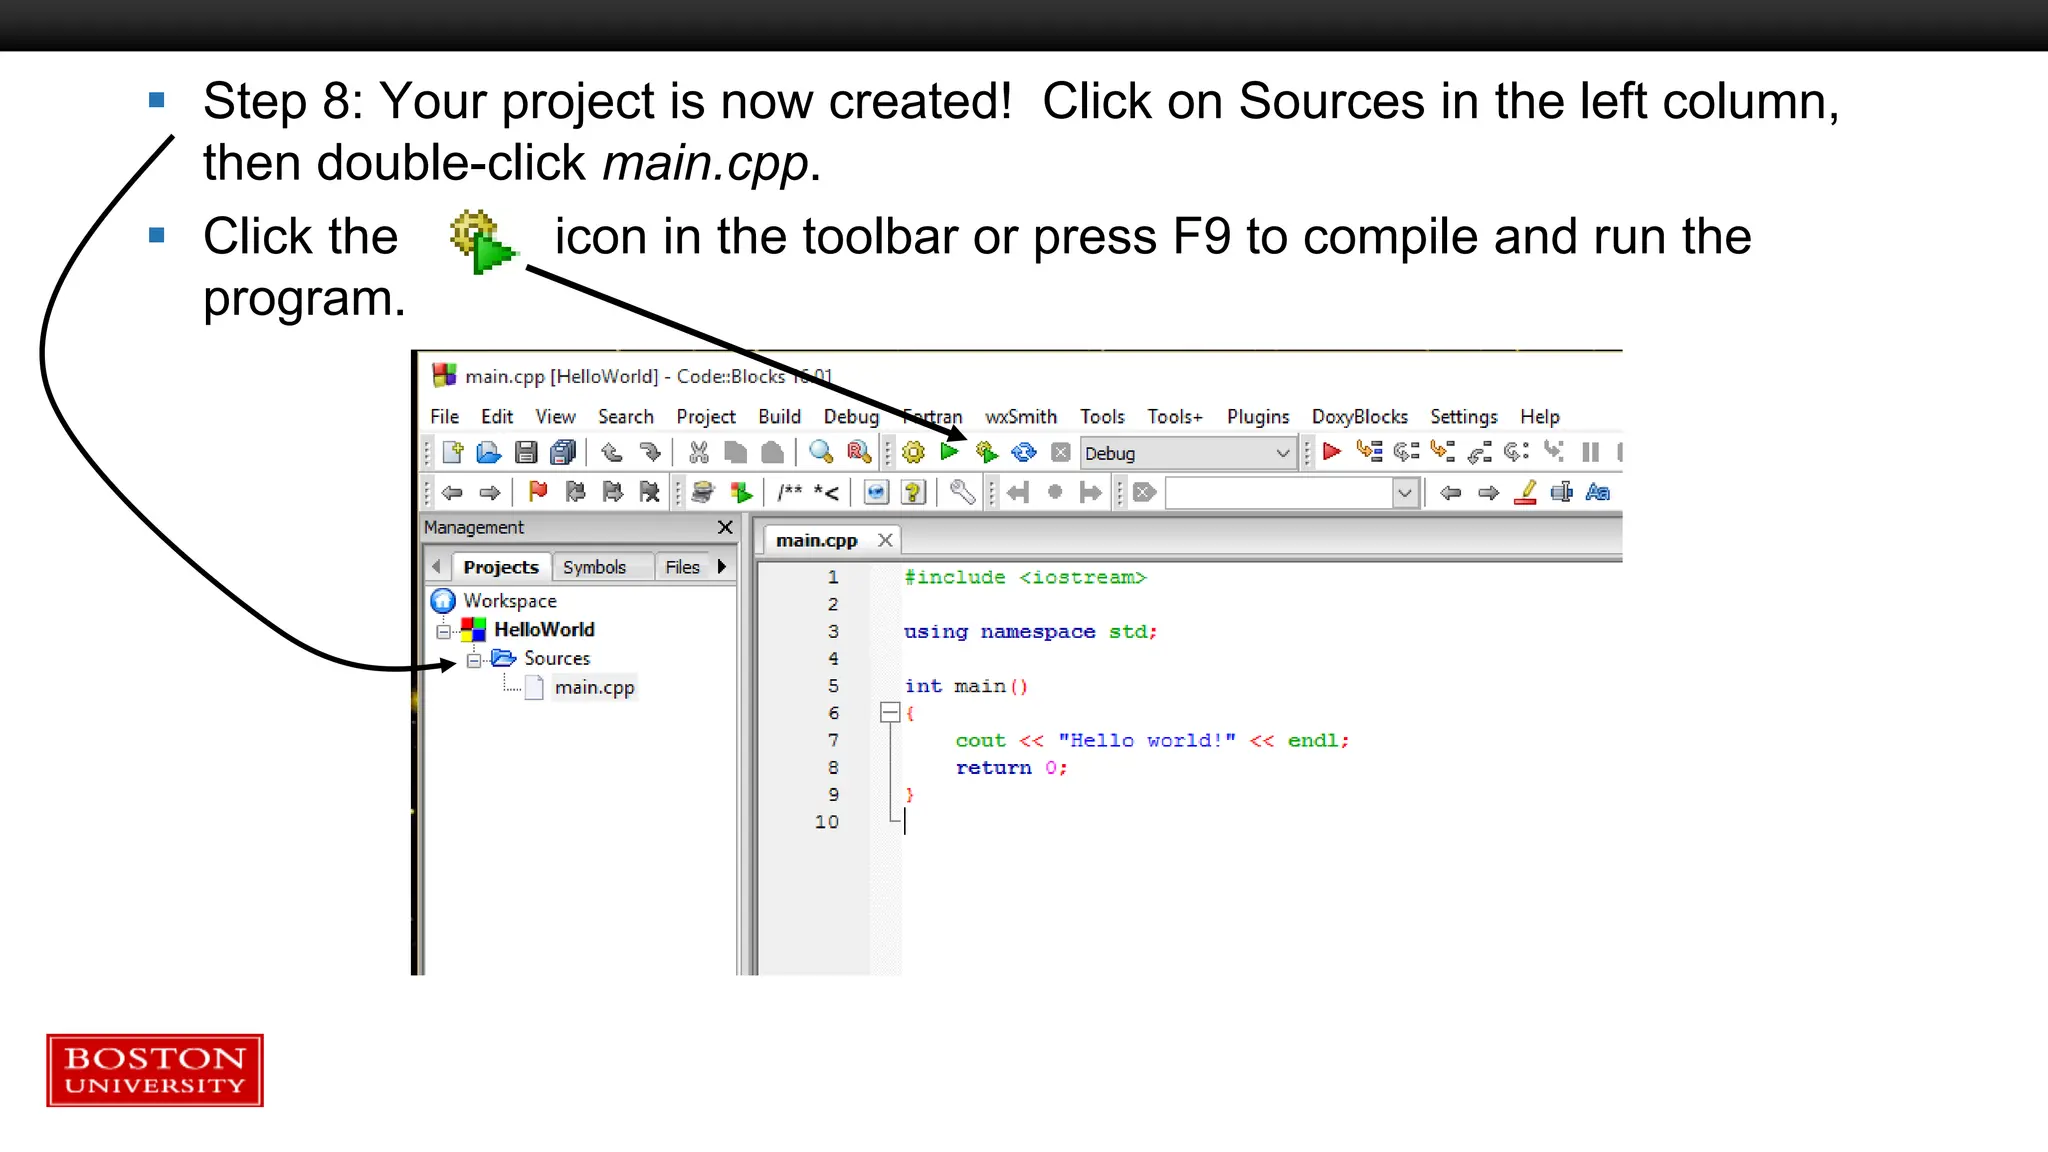Toggle the code fold marker at line 6

tap(889, 713)
